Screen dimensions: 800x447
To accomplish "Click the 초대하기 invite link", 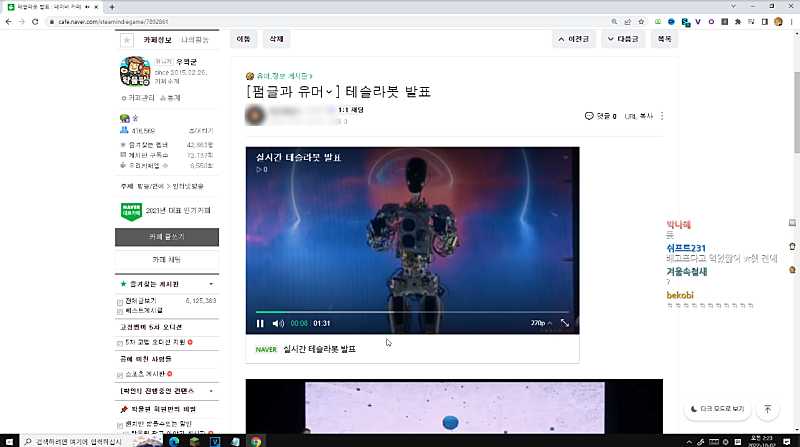I will [201, 131].
